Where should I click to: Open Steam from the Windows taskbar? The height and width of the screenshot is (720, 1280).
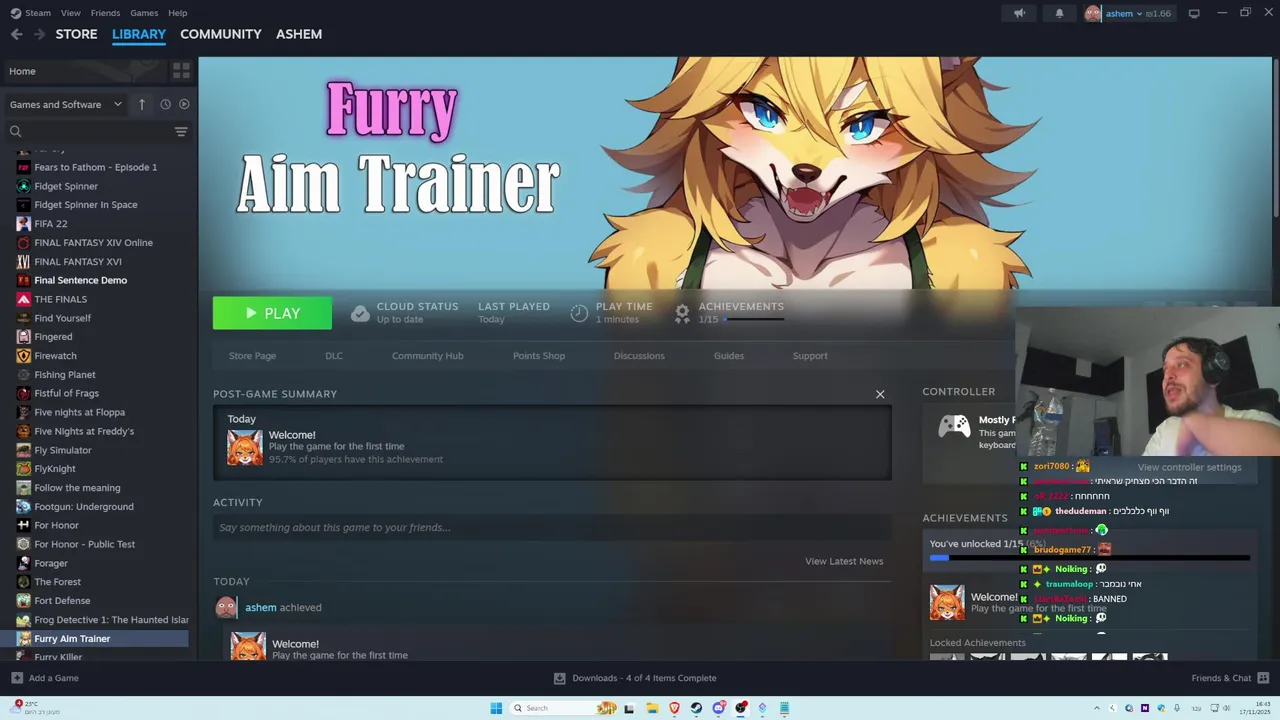pos(697,708)
